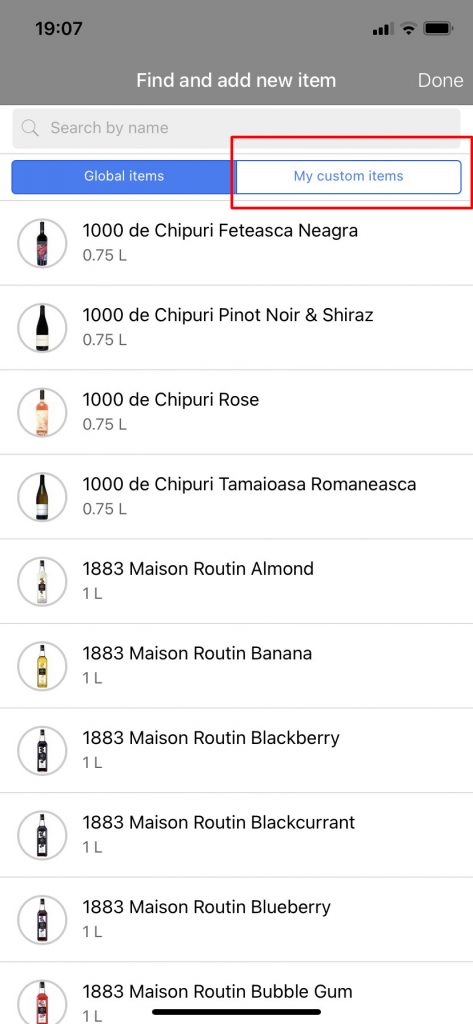Tap the Wi-Fi status icon

(408, 29)
